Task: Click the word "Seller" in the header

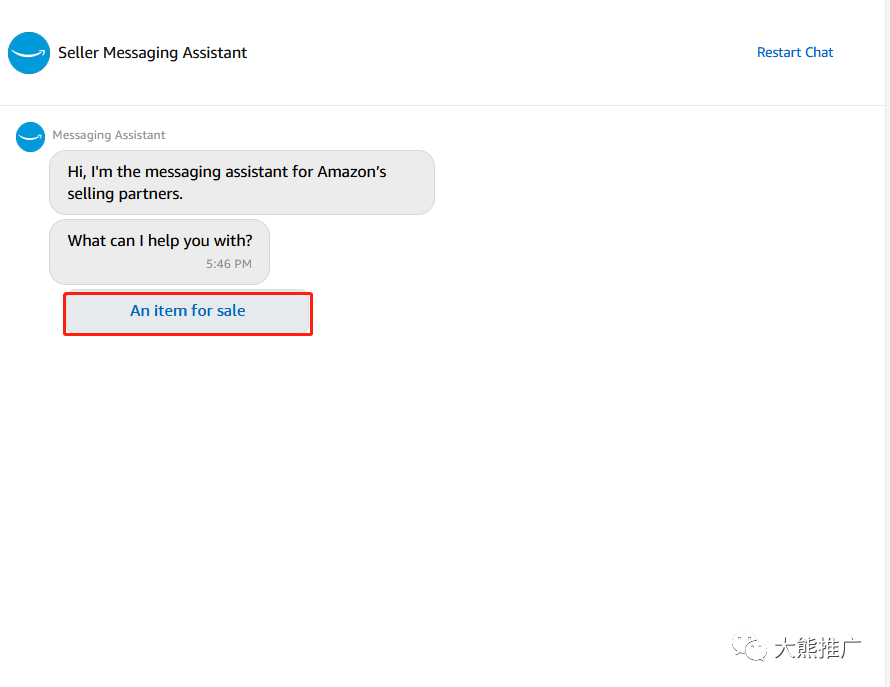Action: click(79, 53)
